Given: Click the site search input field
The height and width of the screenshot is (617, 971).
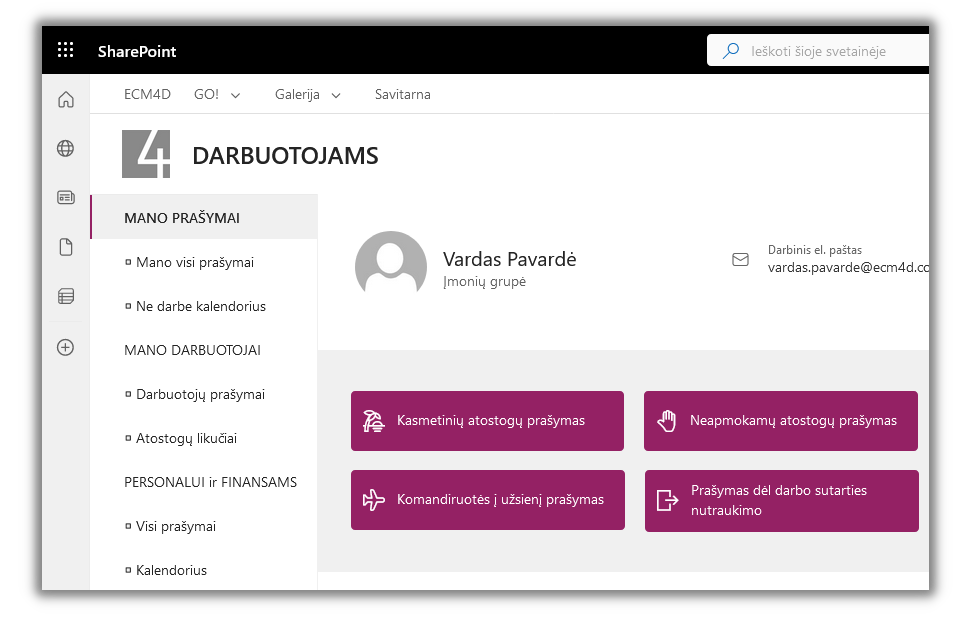Looking at the screenshot, I should (x=830, y=51).
